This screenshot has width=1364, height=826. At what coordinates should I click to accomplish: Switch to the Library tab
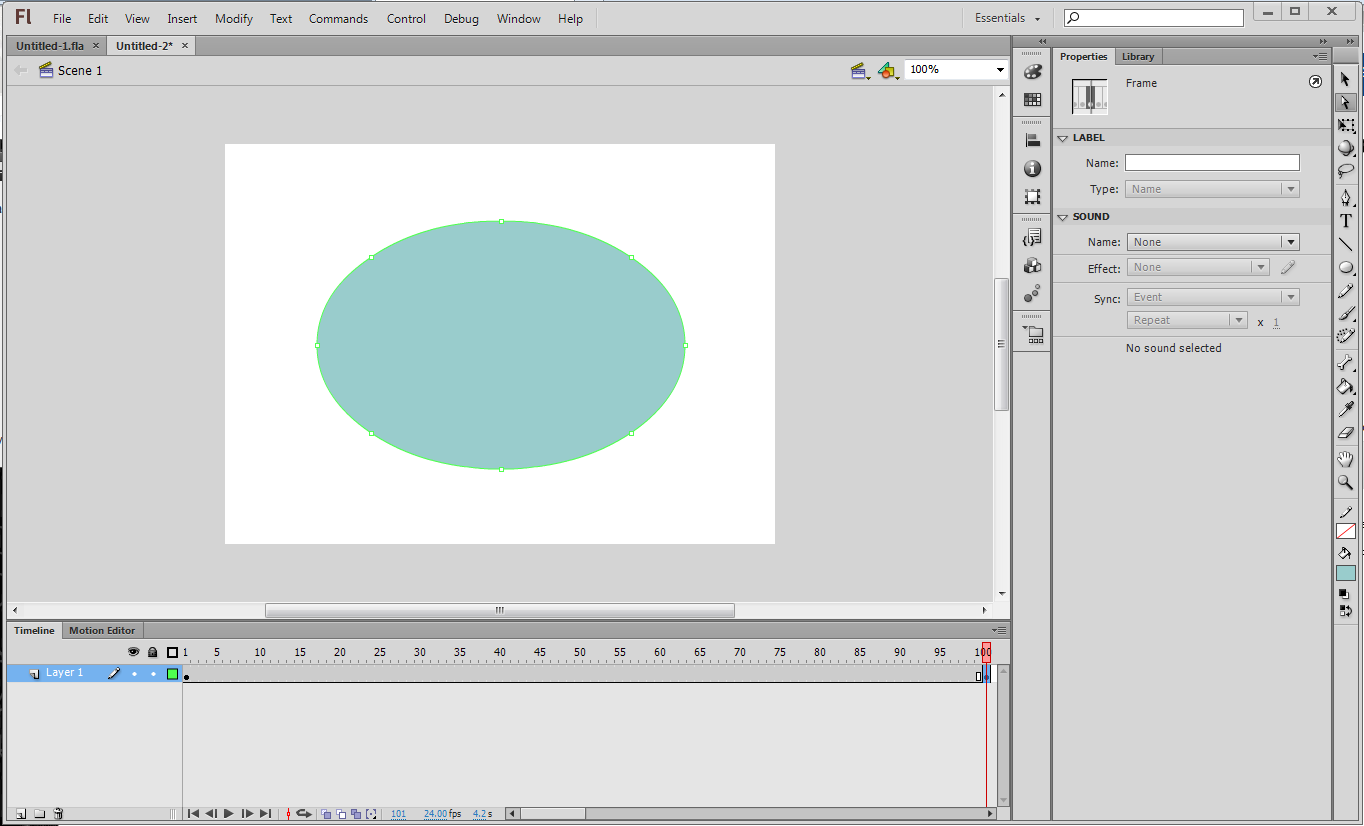tap(1138, 57)
